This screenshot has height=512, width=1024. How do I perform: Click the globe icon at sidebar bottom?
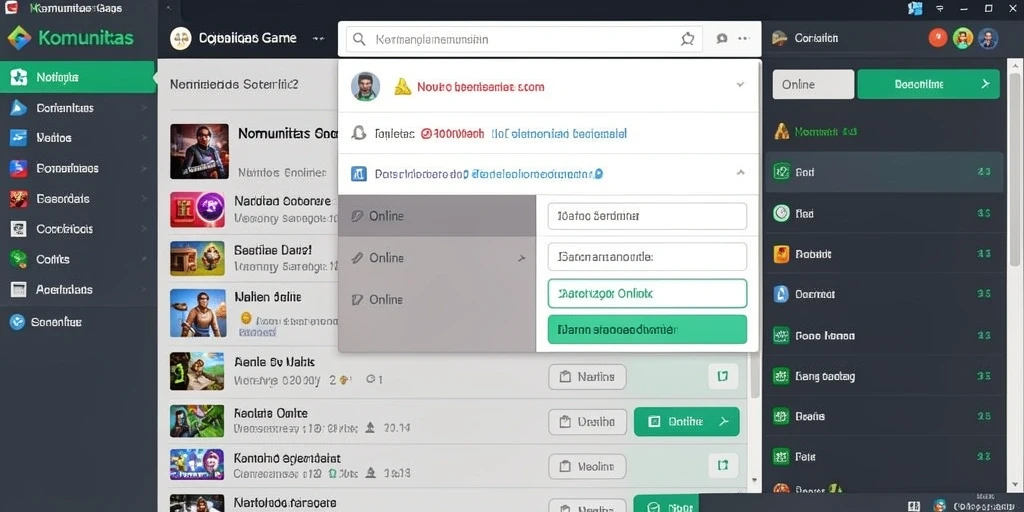(x=18, y=321)
